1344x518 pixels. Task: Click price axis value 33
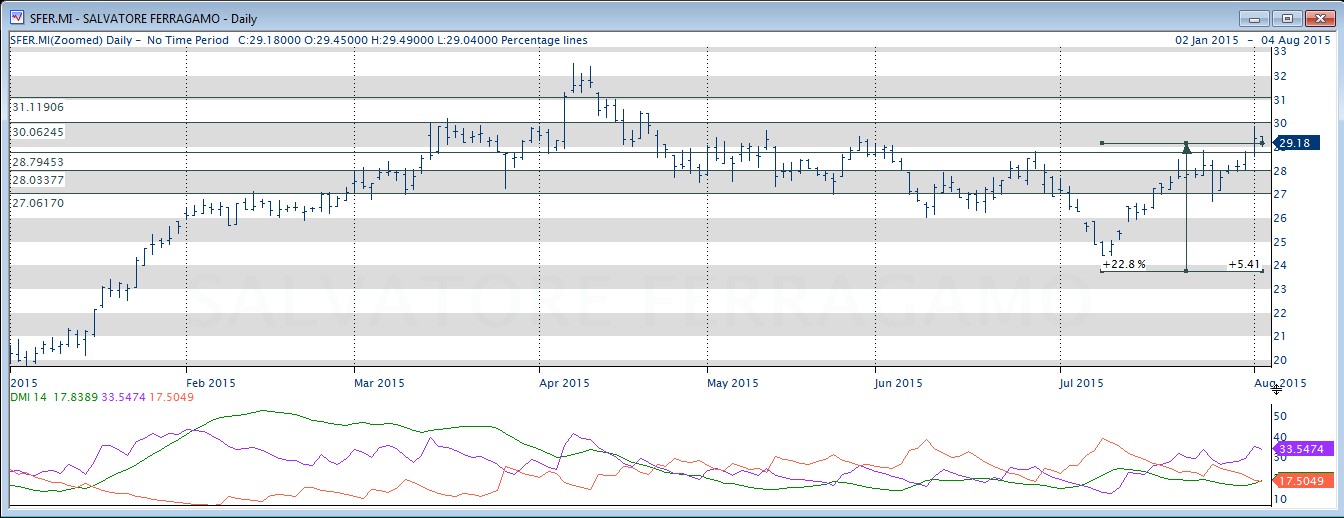click(1279, 52)
